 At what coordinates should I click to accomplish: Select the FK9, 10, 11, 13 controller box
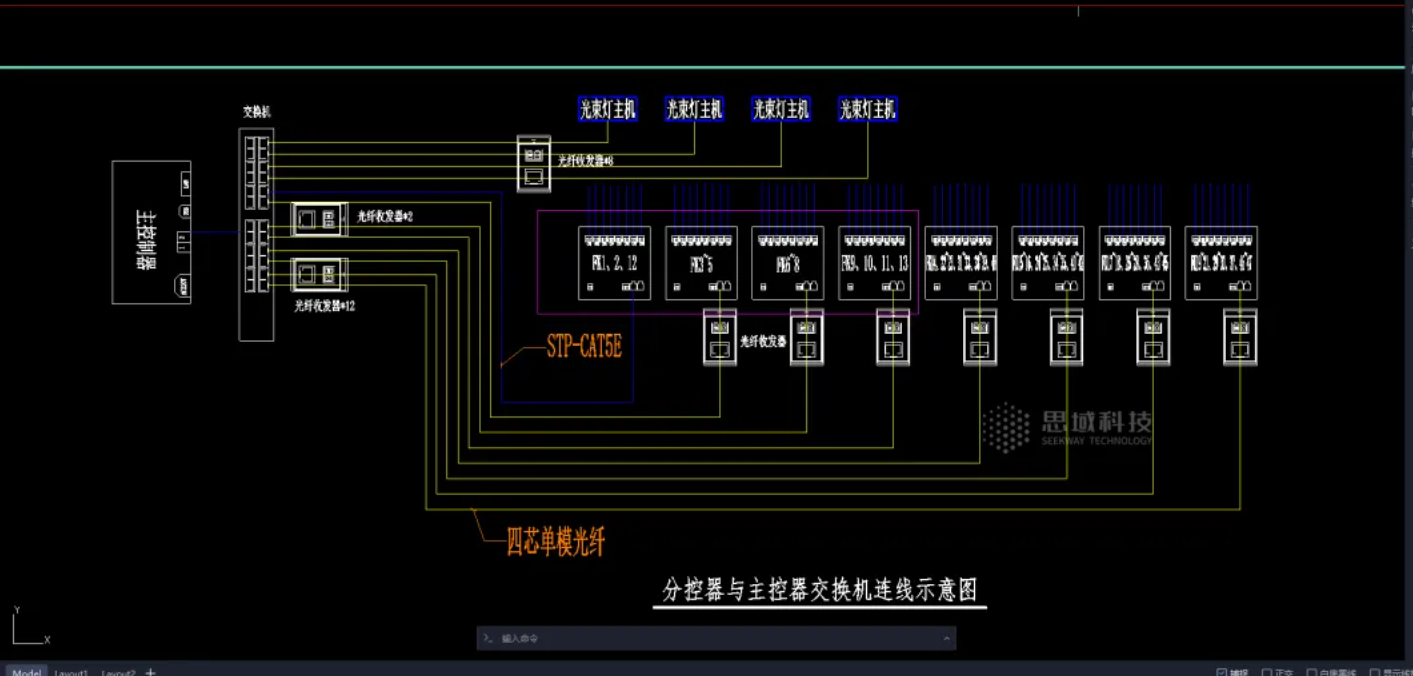click(875, 263)
